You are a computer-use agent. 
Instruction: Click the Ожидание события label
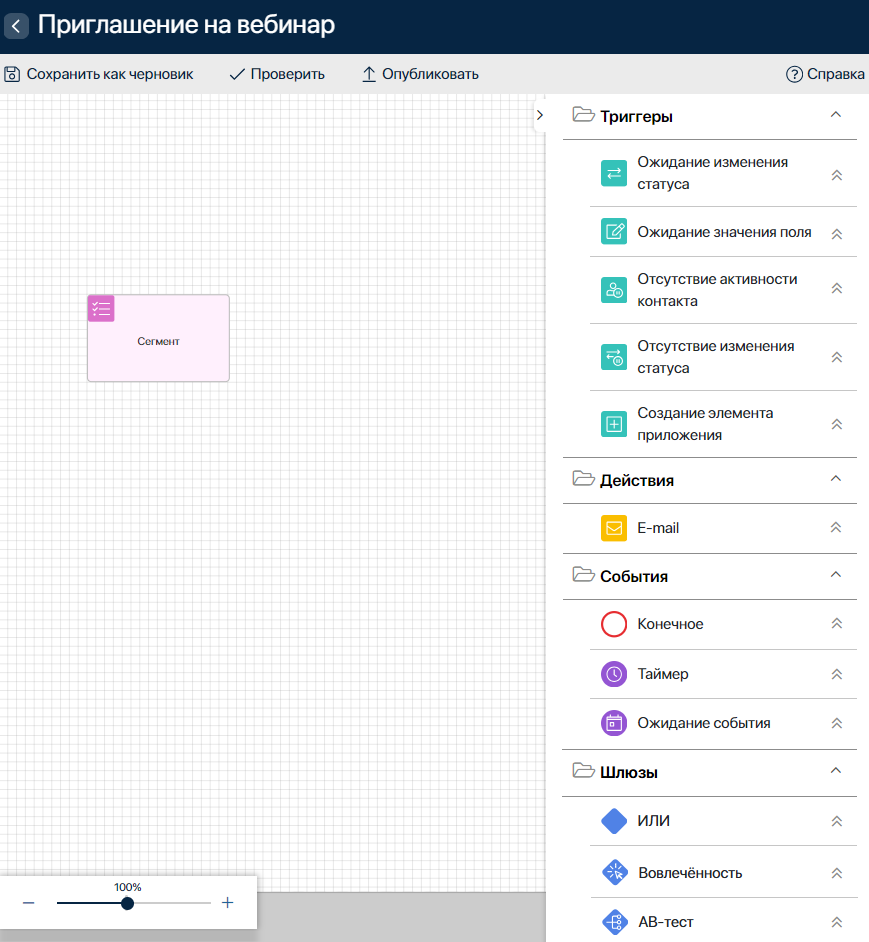point(704,723)
